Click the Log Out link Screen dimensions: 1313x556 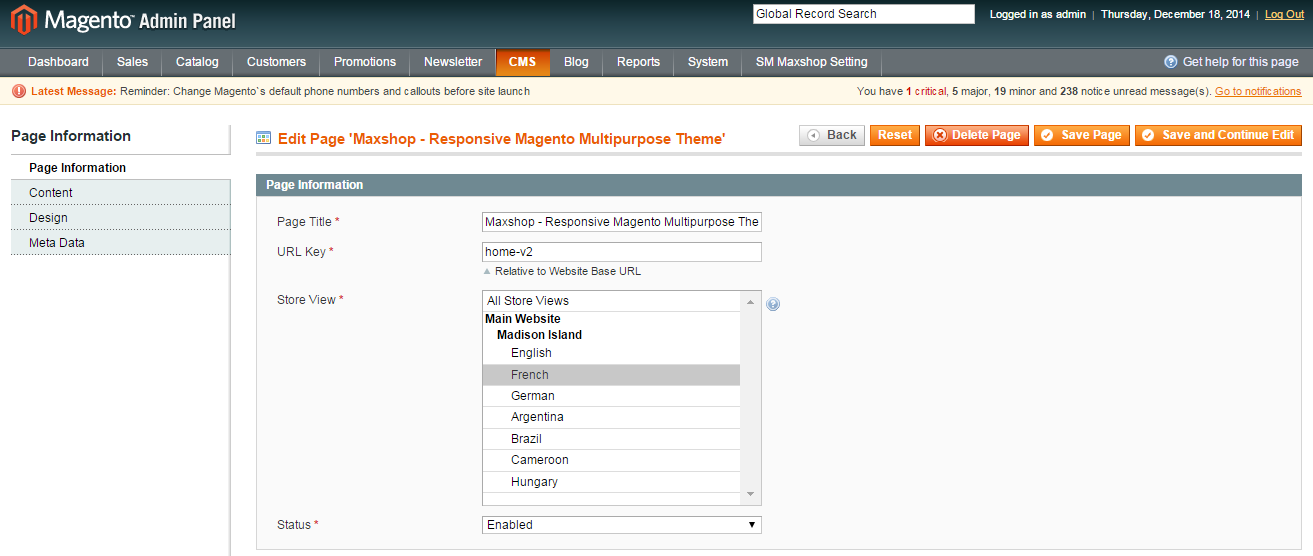tap(1284, 14)
